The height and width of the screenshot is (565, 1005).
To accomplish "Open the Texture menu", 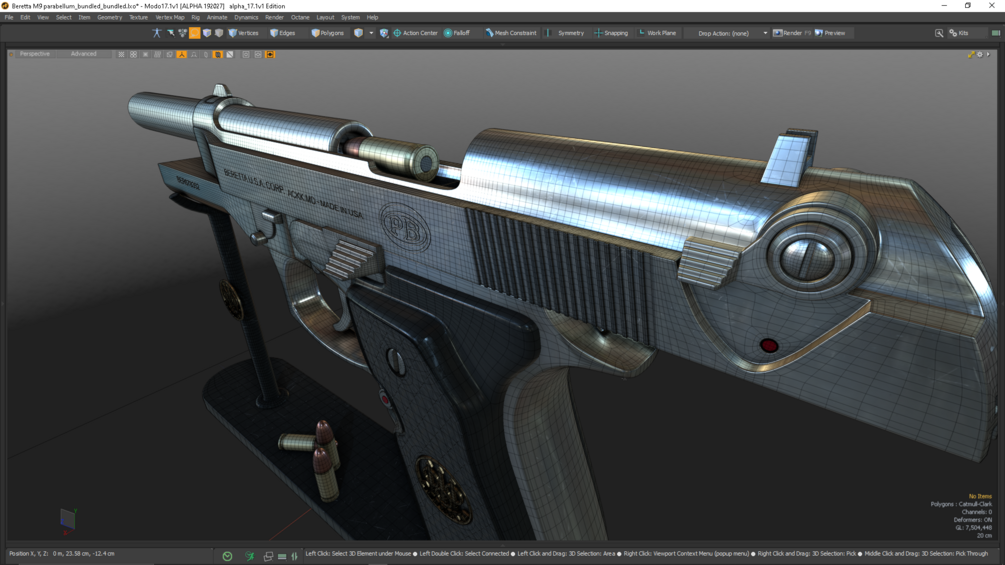I will click(x=138, y=17).
